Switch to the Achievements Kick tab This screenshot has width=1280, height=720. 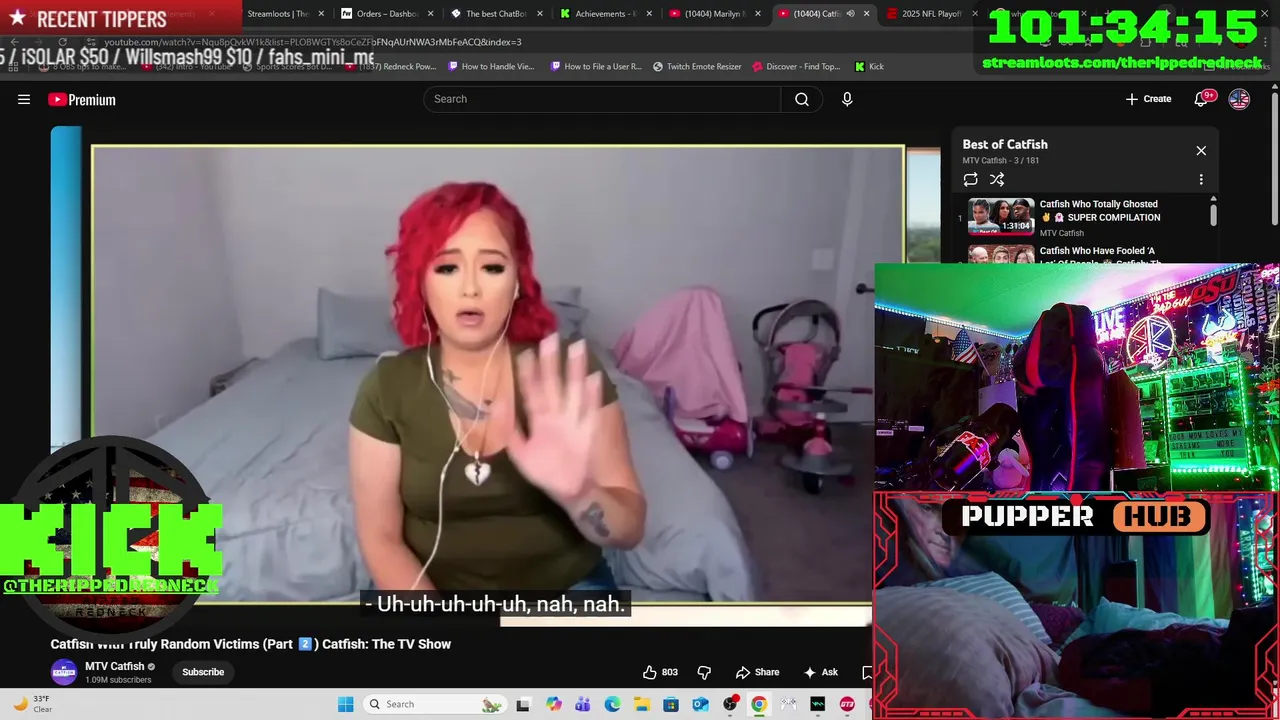[x=606, y=14]
